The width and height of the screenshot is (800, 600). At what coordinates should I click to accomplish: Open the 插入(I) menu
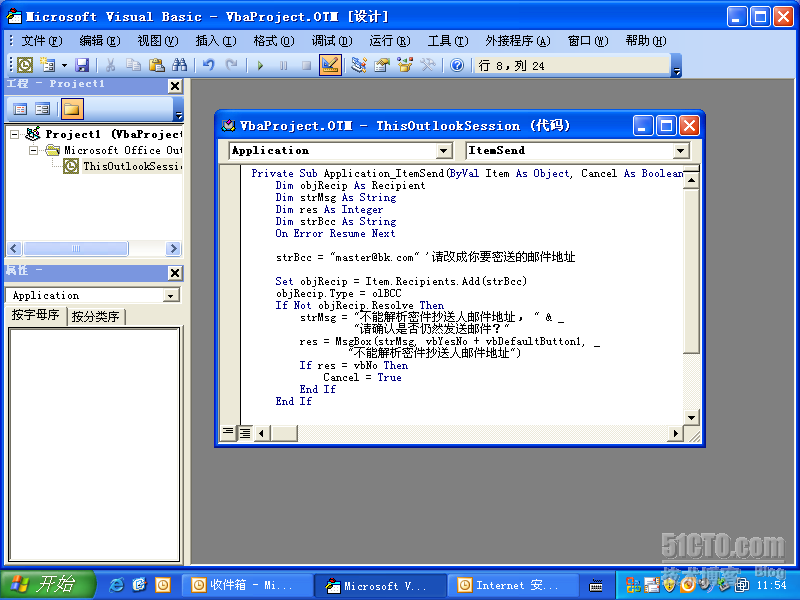(216, 41)
